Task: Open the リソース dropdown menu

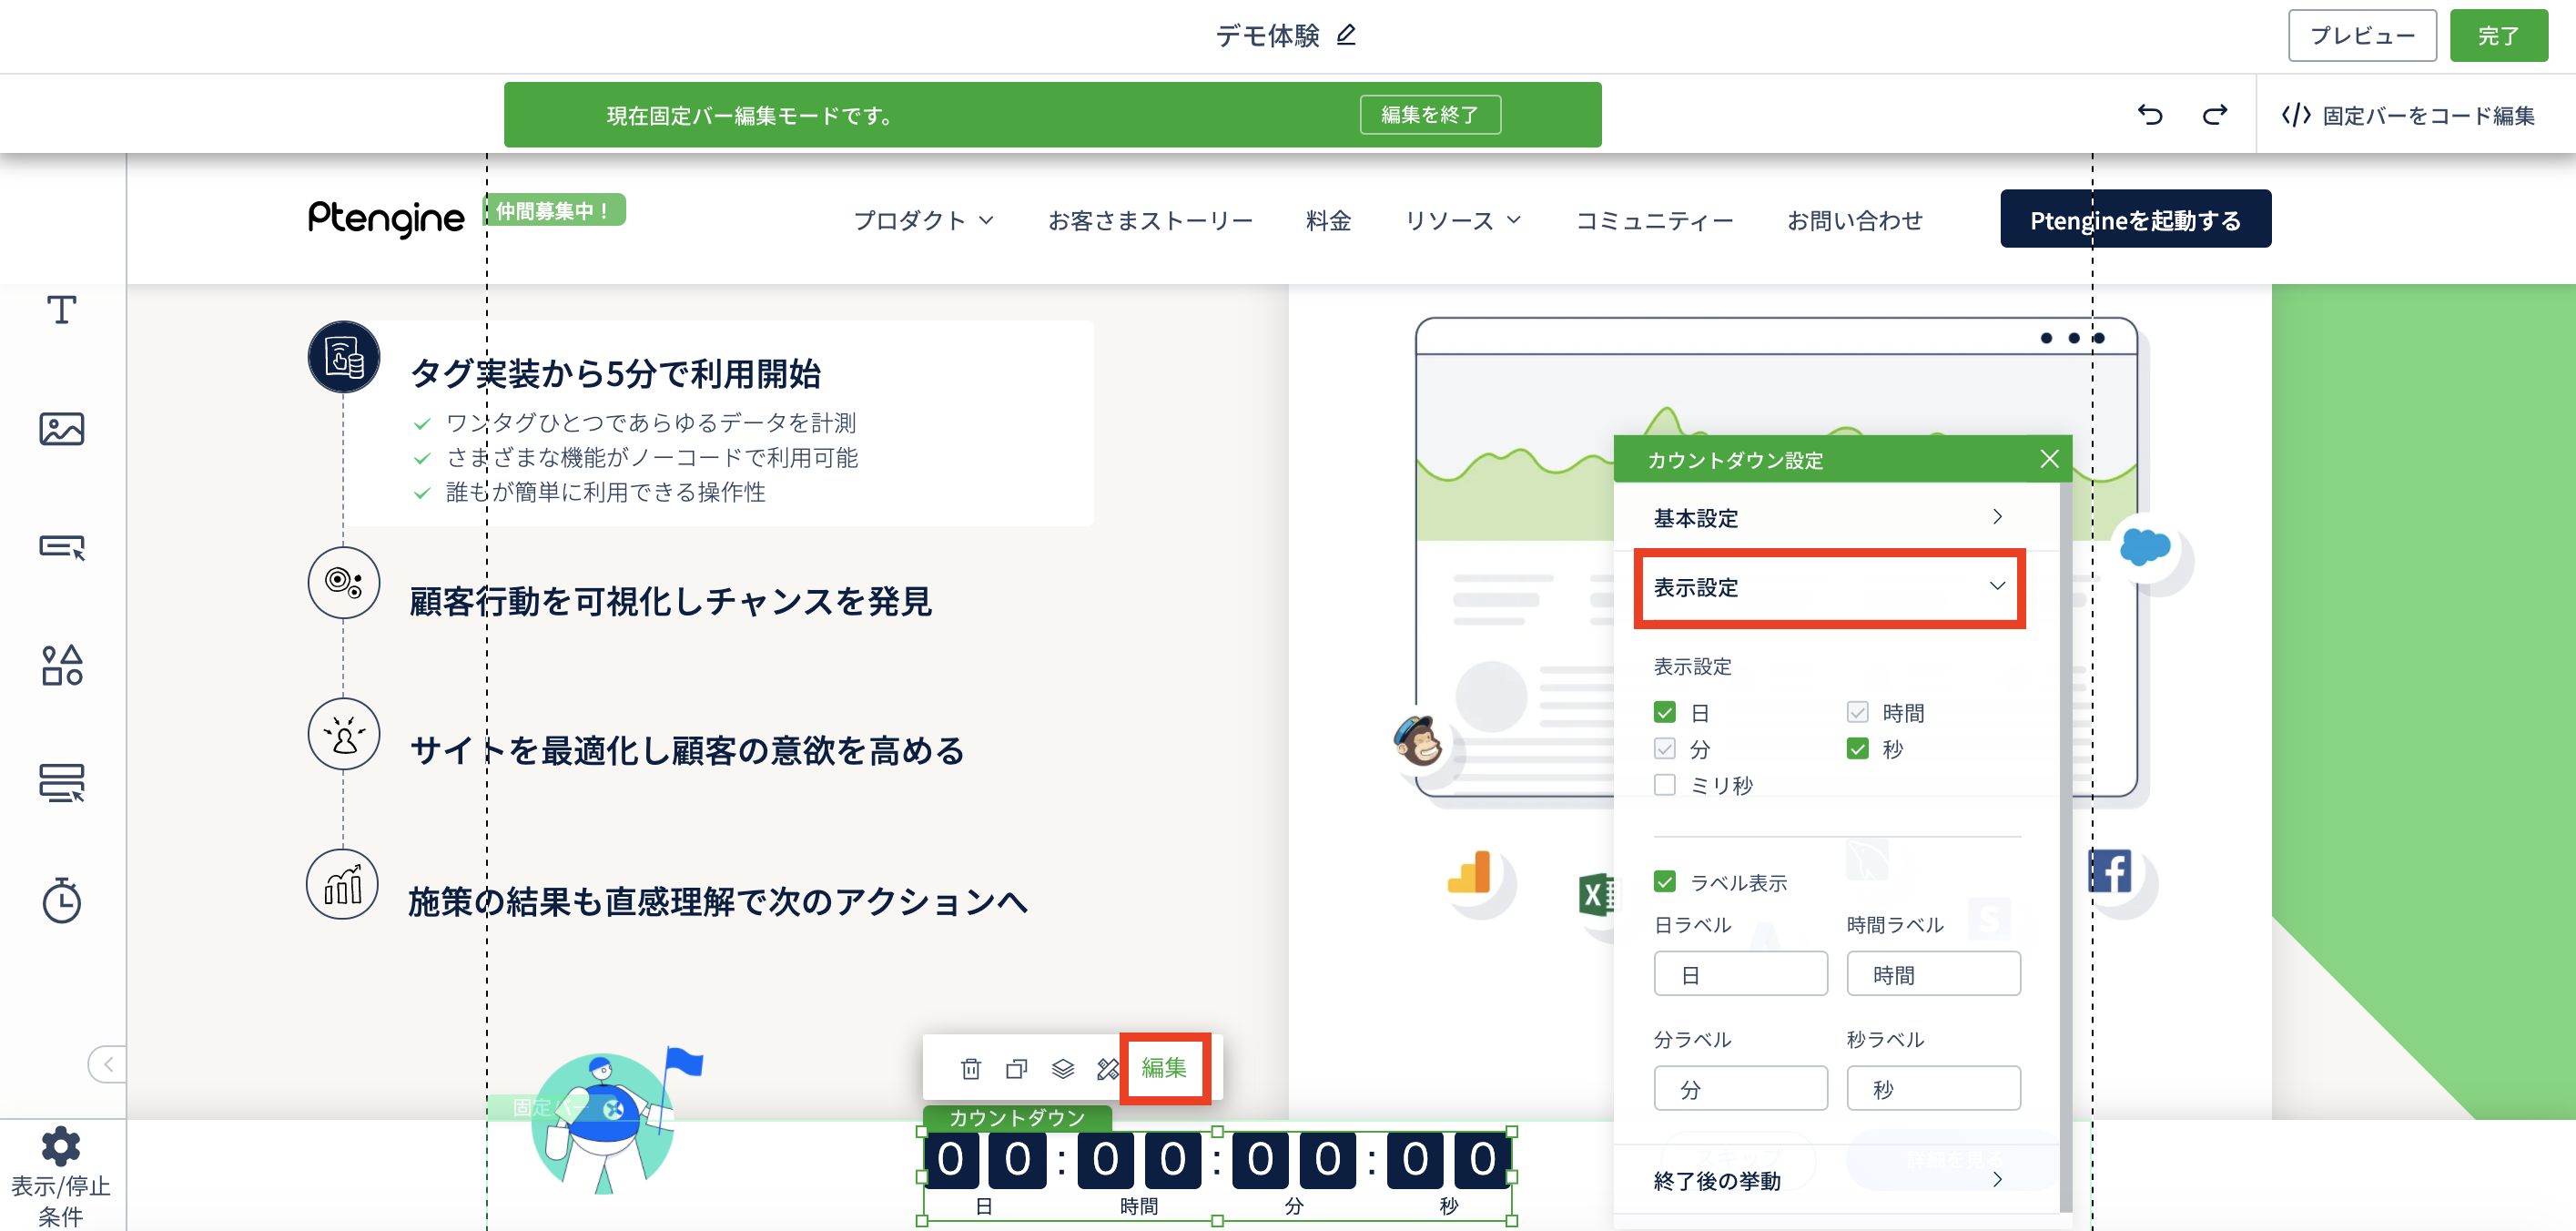Action: (x=1462, y=220)
